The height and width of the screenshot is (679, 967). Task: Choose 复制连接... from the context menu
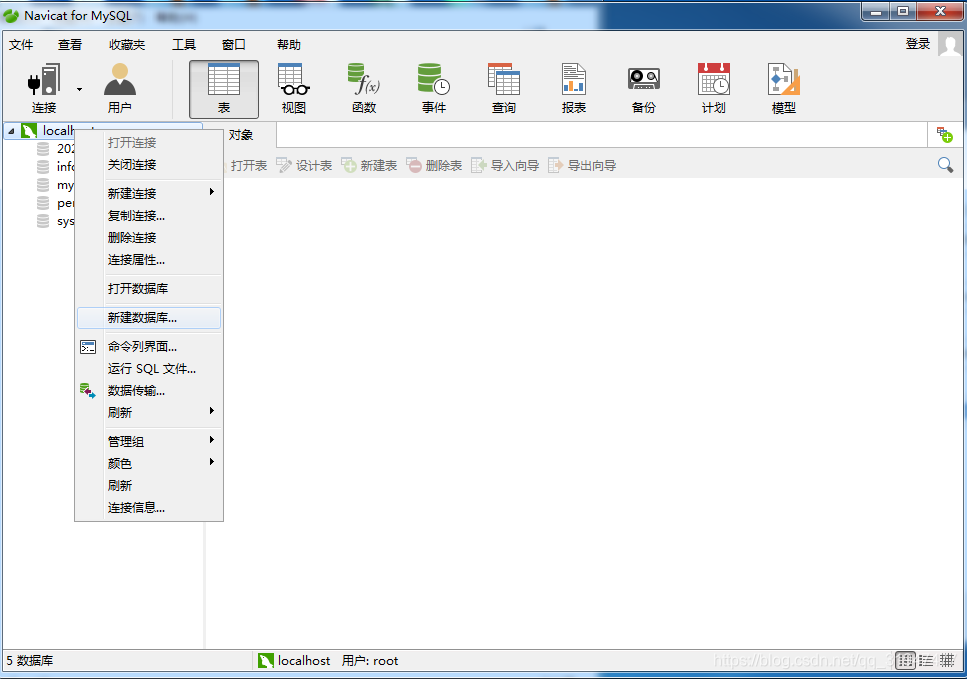(x=149, y=216)
